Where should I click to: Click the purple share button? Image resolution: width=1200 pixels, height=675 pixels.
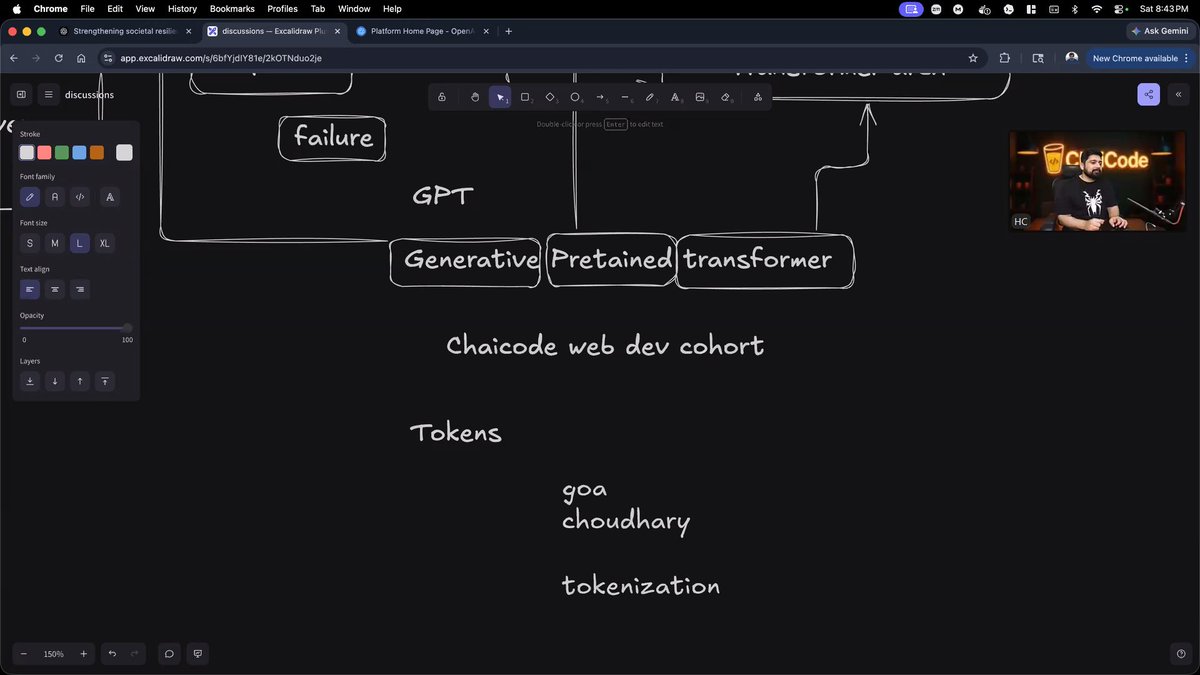[1148, 95]
